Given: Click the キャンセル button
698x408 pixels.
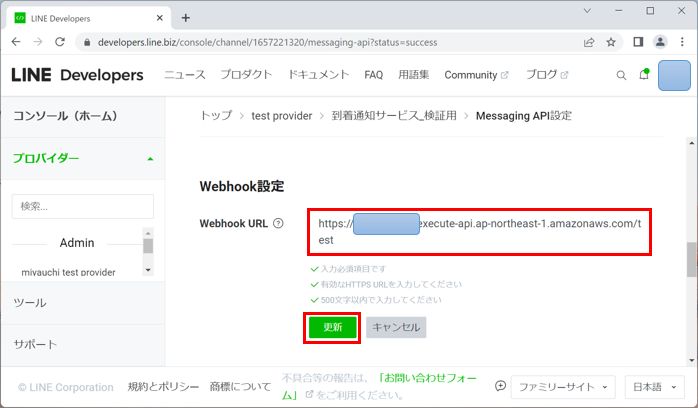Looking at the screenshot, I should point(396,327).
